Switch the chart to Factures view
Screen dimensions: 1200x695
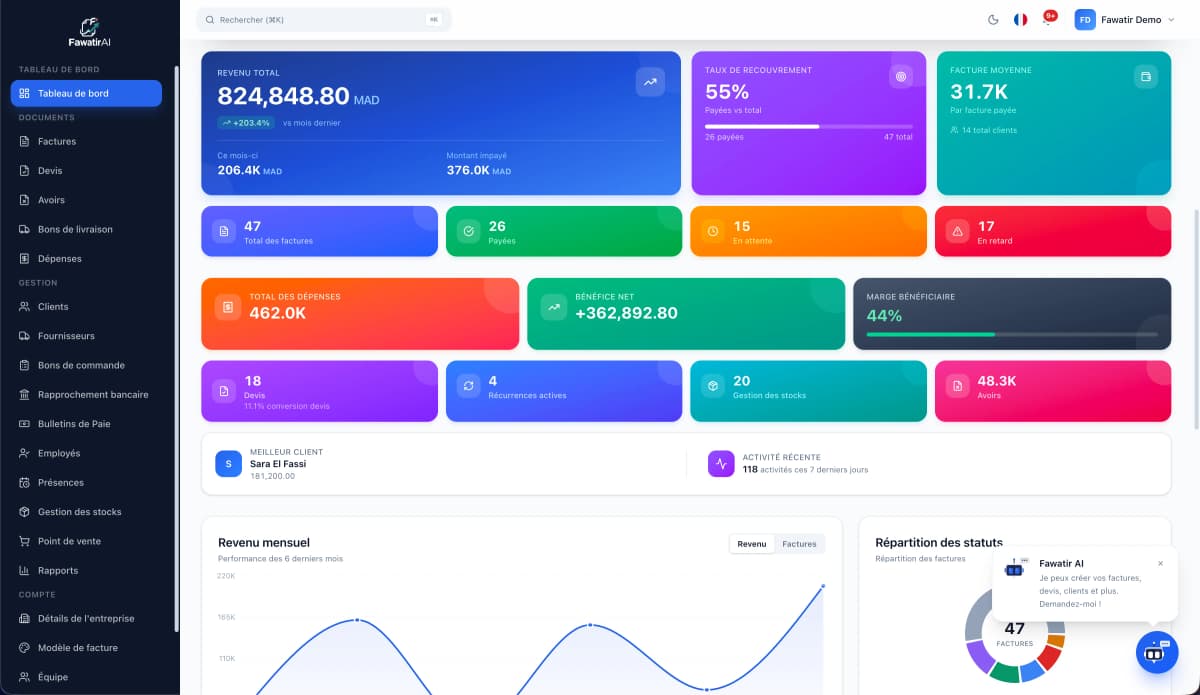click(799, 543)
